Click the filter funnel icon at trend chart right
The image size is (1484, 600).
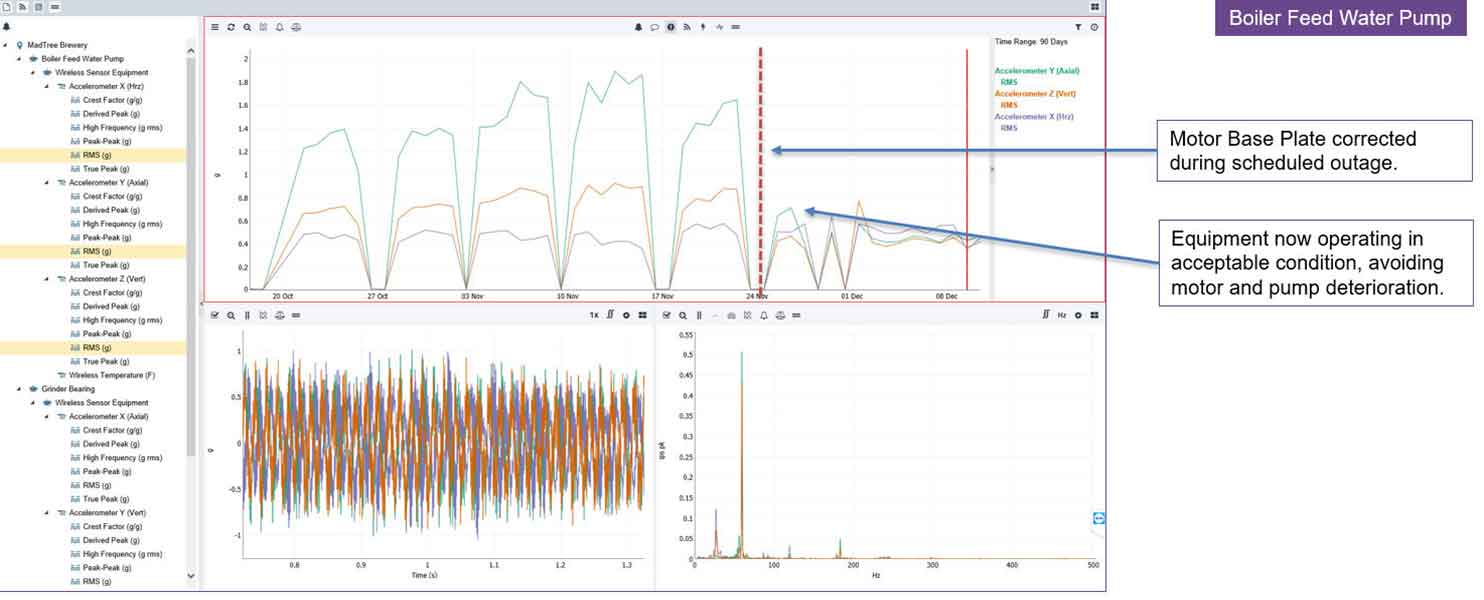coord(1078,27)
